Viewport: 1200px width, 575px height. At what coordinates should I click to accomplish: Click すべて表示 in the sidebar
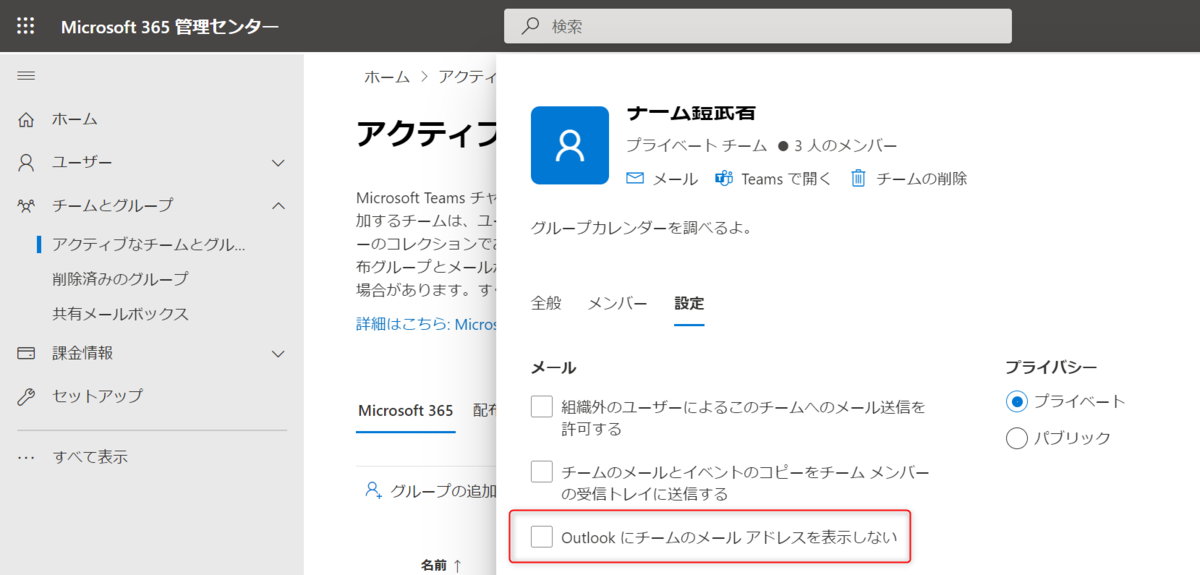[x=90, y=457]
